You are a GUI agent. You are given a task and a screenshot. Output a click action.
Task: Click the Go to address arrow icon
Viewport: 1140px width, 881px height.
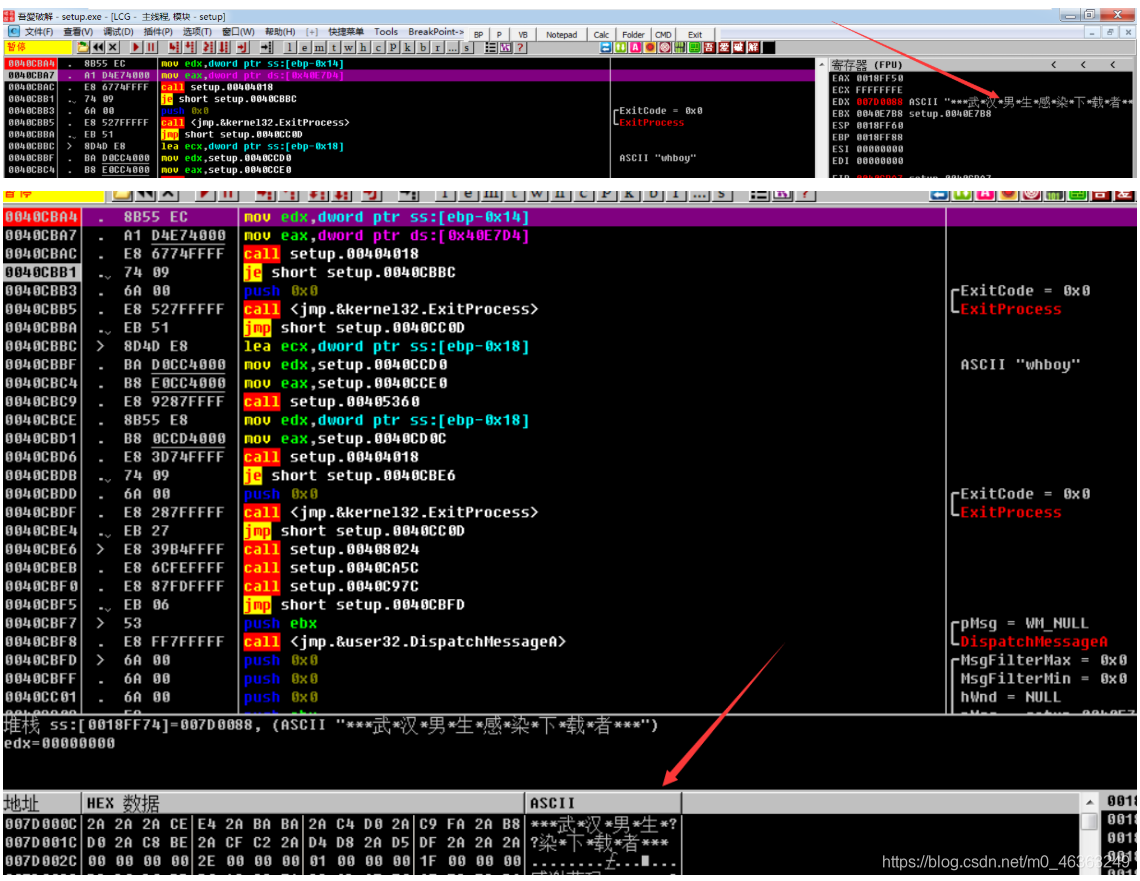[267, 47]
